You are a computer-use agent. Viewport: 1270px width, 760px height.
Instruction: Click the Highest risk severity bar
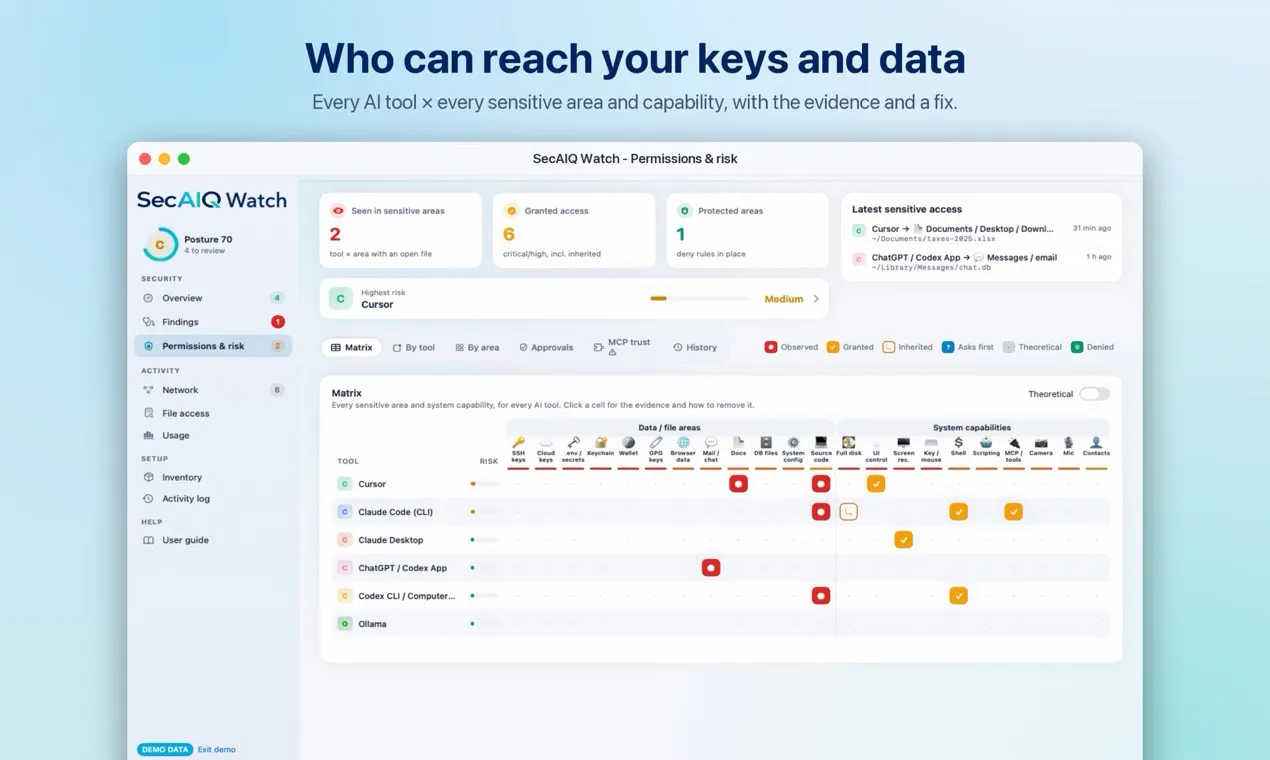699,299
